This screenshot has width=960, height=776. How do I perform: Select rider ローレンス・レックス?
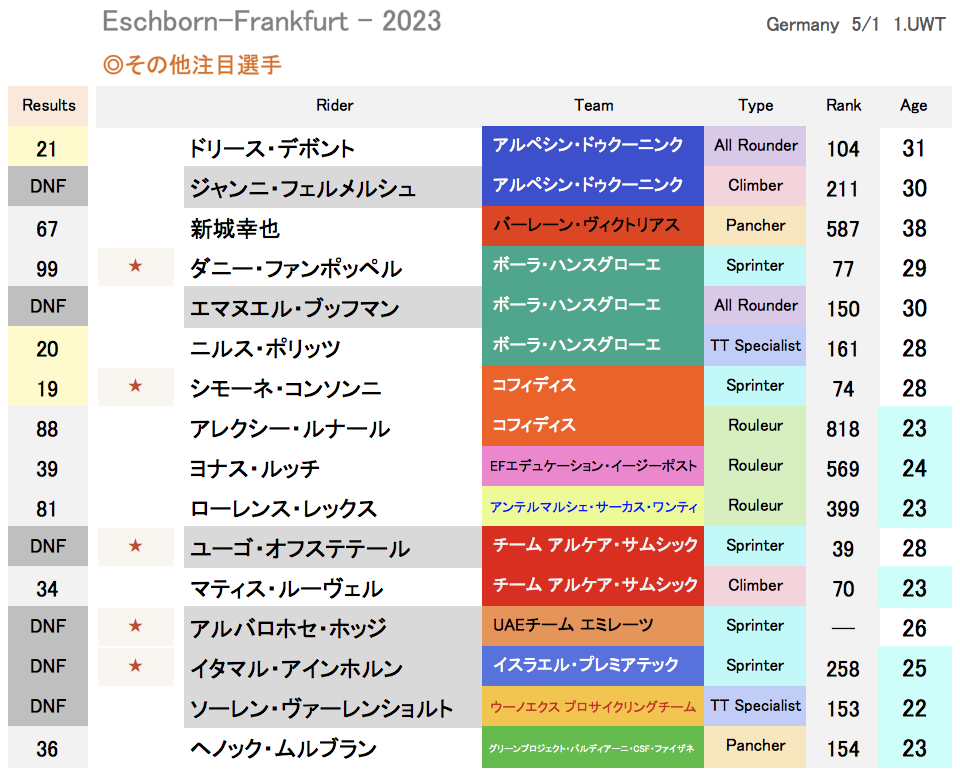tap(283, 509)
